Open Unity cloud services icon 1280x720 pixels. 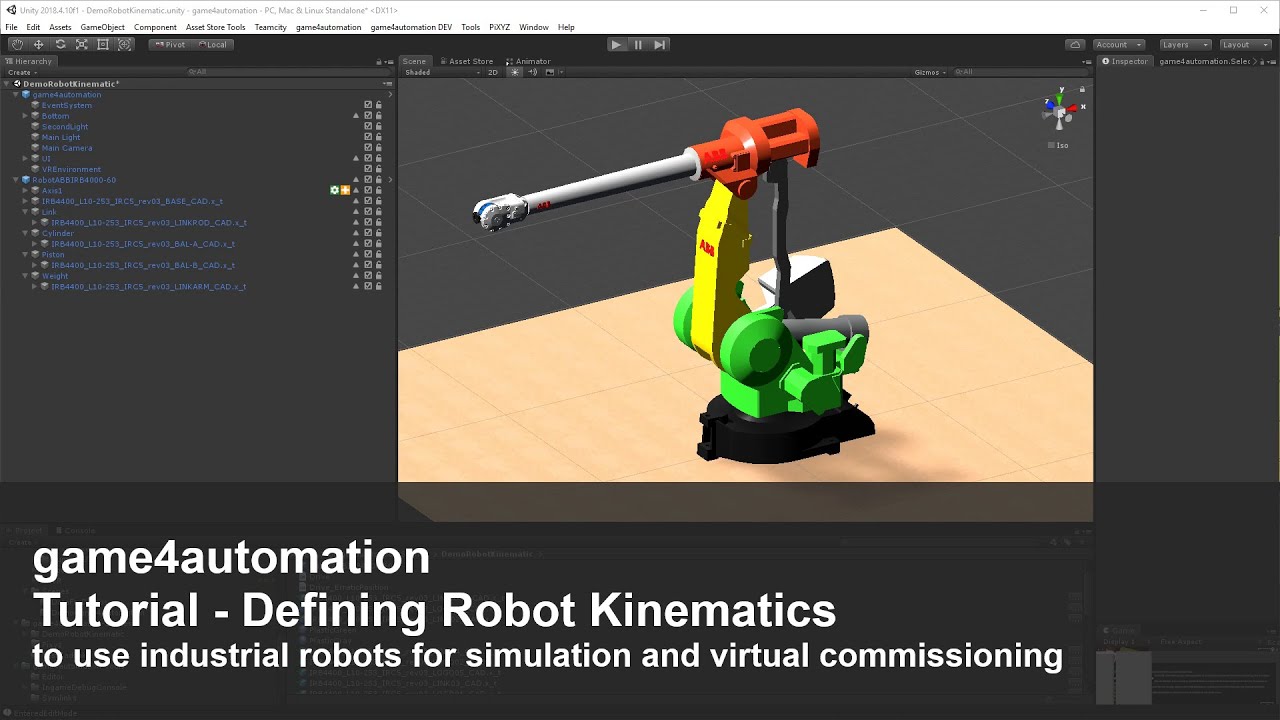(1075, 44)
